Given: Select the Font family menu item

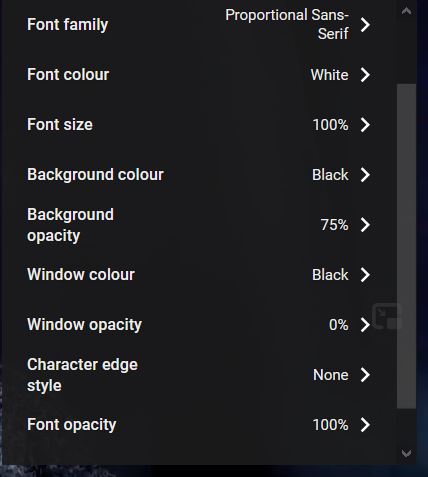Looking at the screenshot, I should [199, 25].
